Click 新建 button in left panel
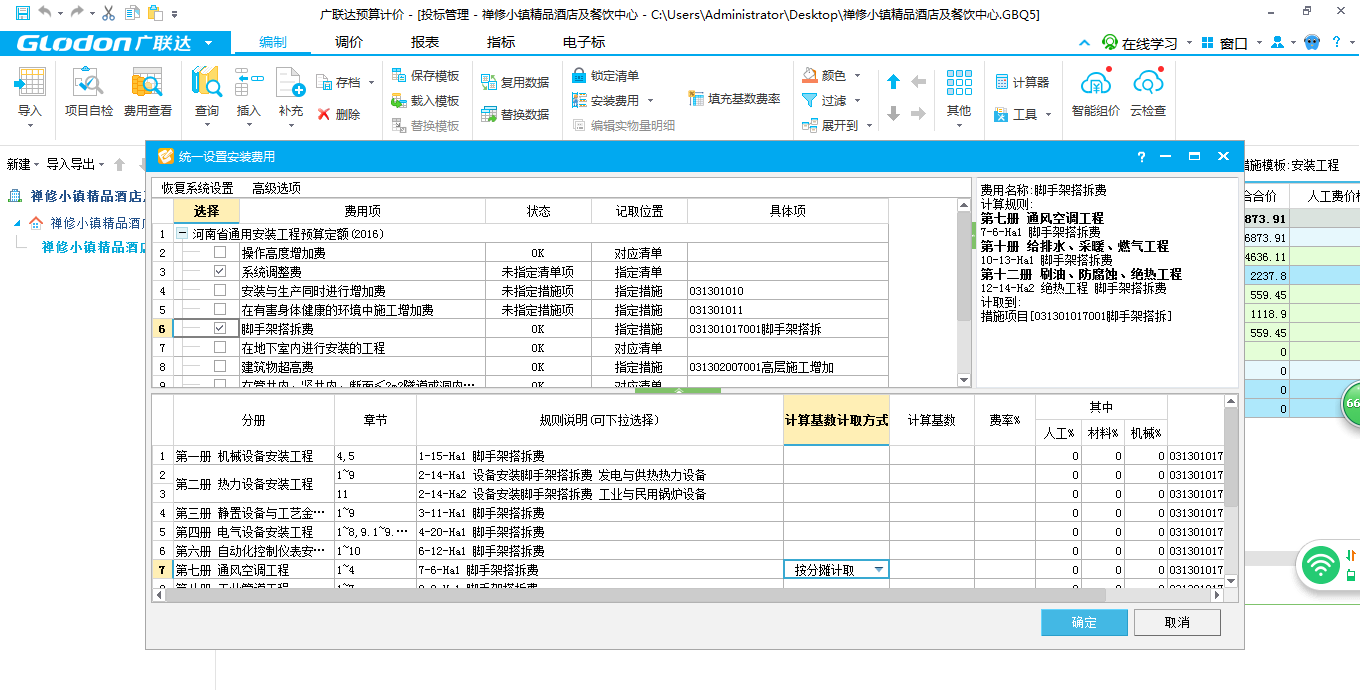Screen dimensions: 1360x690 [x=22, y=164]
